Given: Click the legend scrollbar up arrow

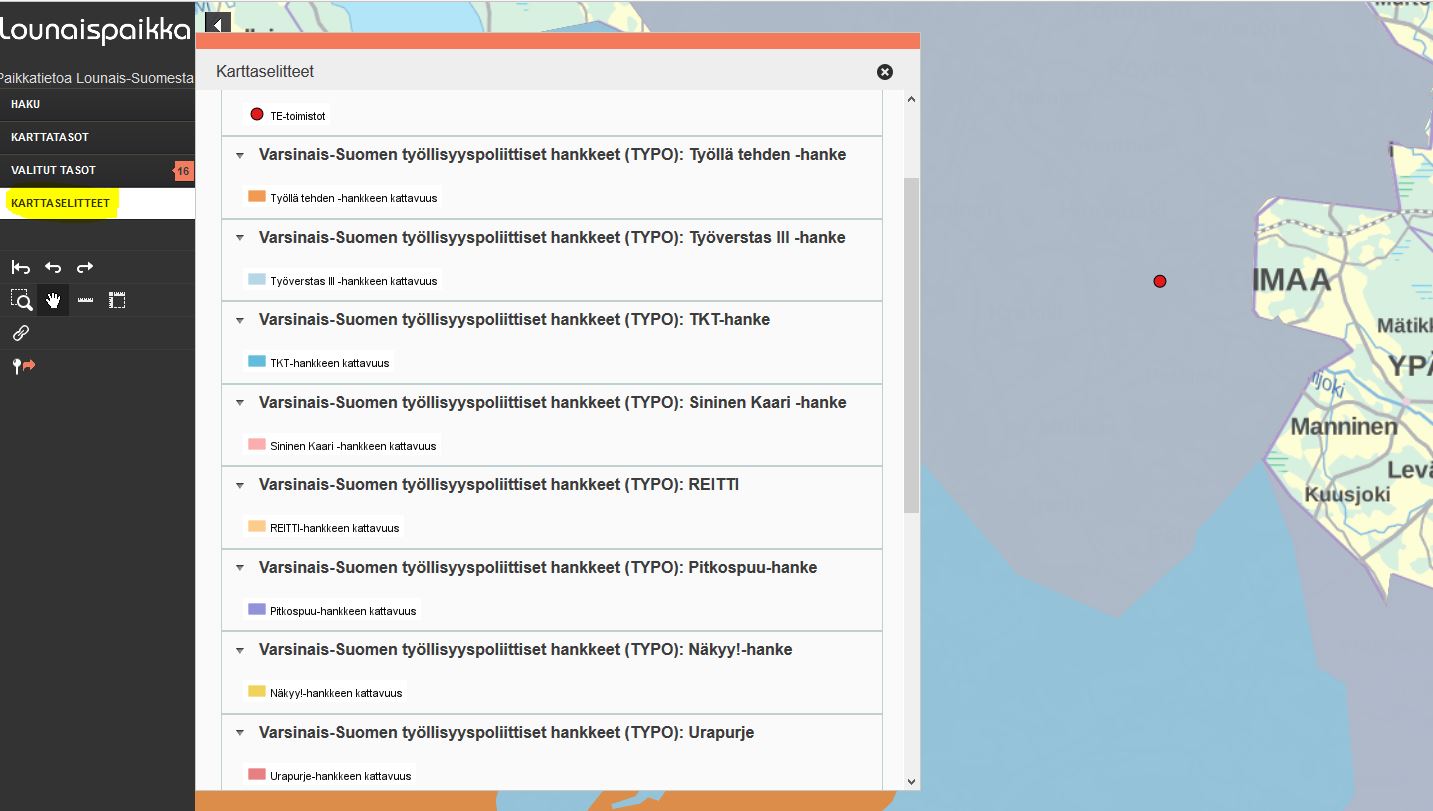Looking at the screenshot, I should 911,99.
